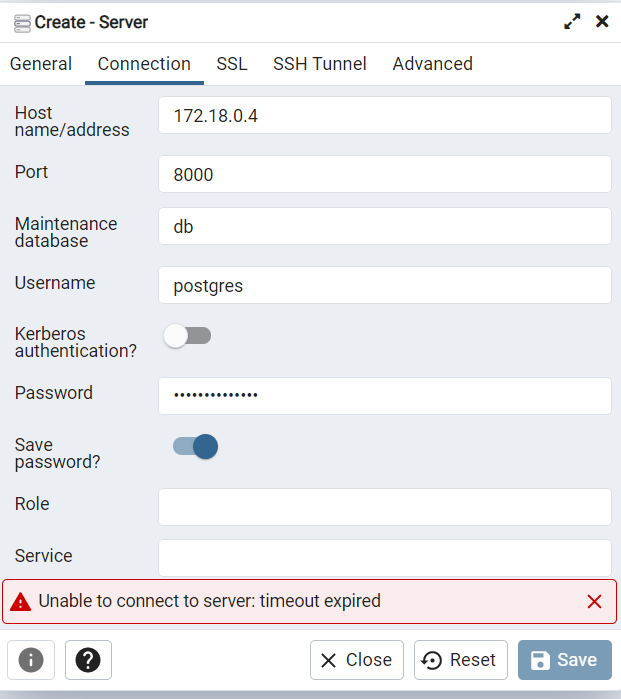Close dialog with the title bar X

pyautogui.click(x=602, y=22)
